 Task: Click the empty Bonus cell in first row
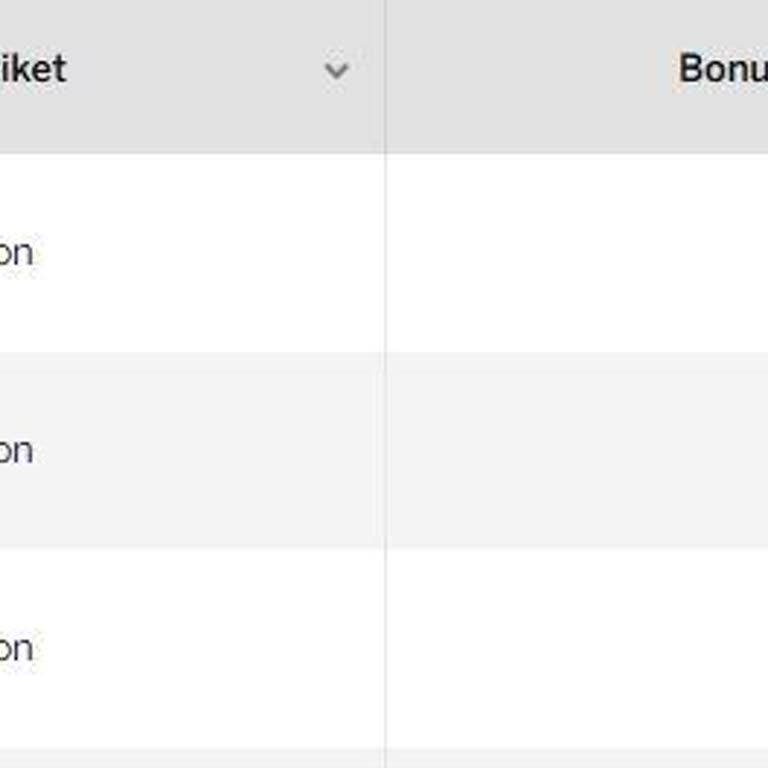(x=576, y=253)
